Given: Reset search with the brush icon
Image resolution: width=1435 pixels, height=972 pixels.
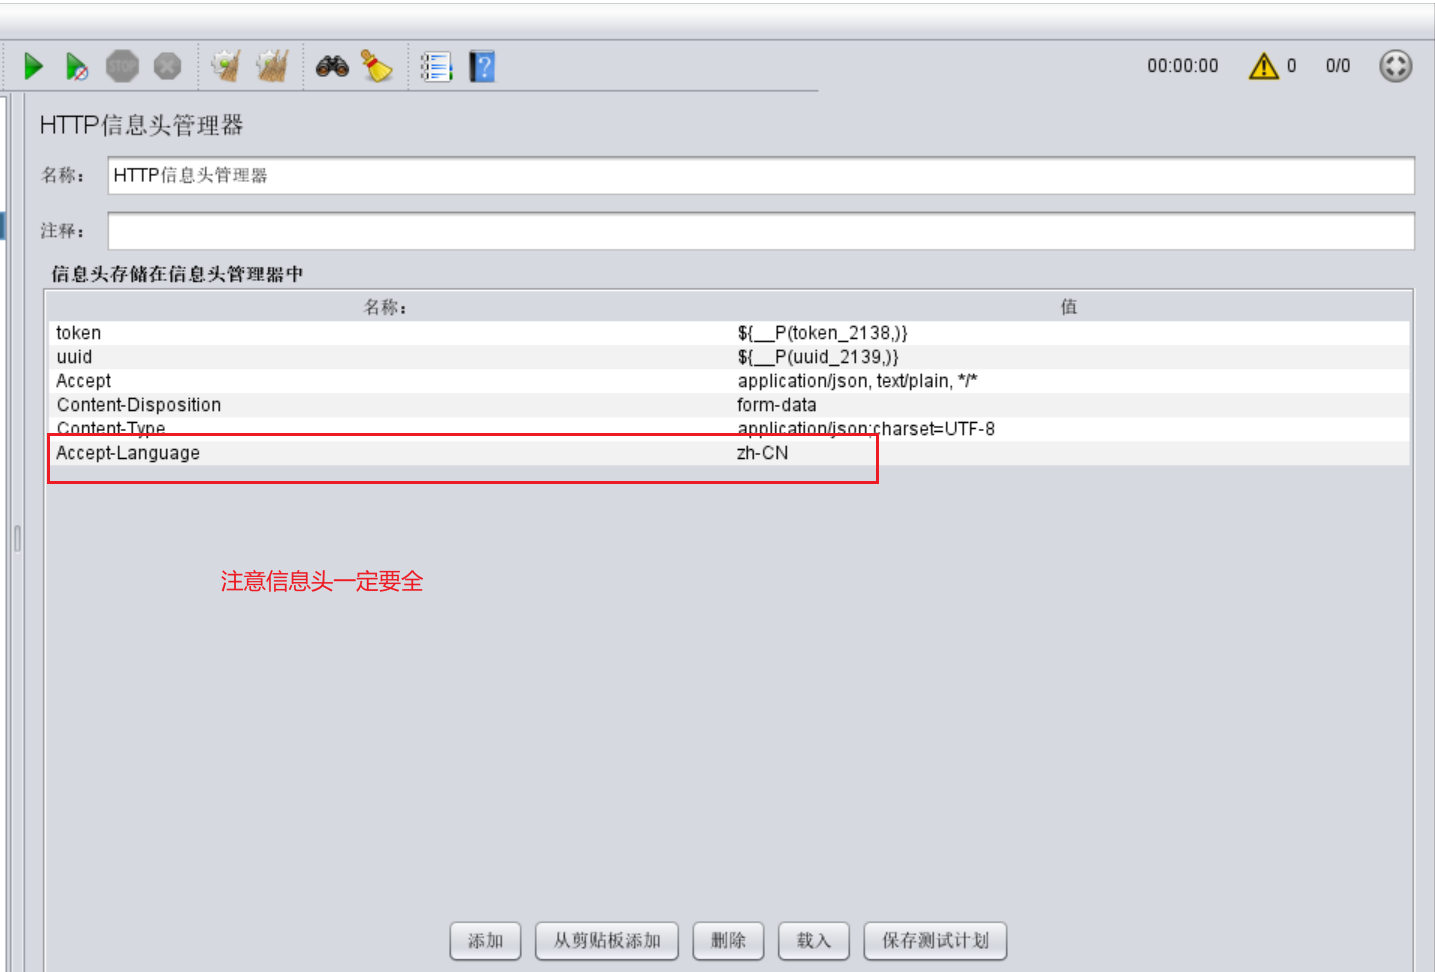Looking at the screenshot, I should (377, 67).
